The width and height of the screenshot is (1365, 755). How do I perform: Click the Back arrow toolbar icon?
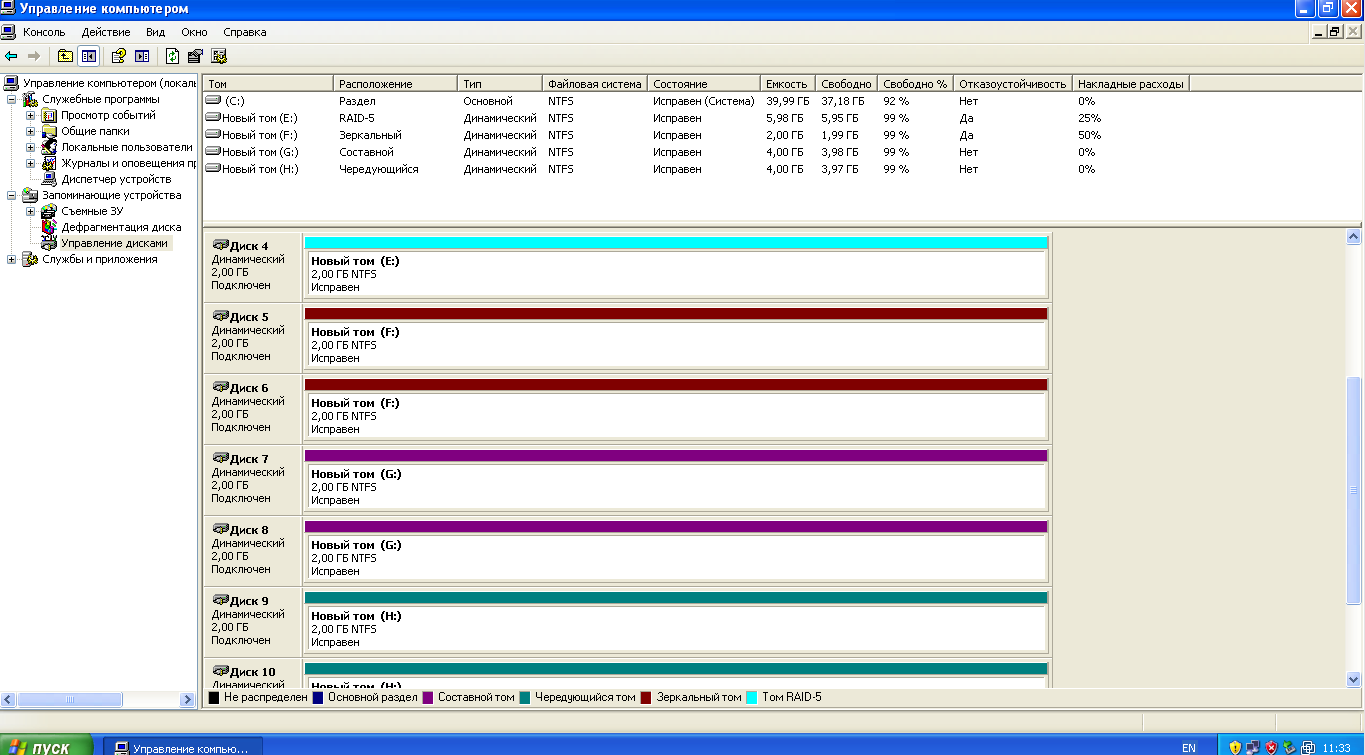pyautogui.click(x=11, y=56)
